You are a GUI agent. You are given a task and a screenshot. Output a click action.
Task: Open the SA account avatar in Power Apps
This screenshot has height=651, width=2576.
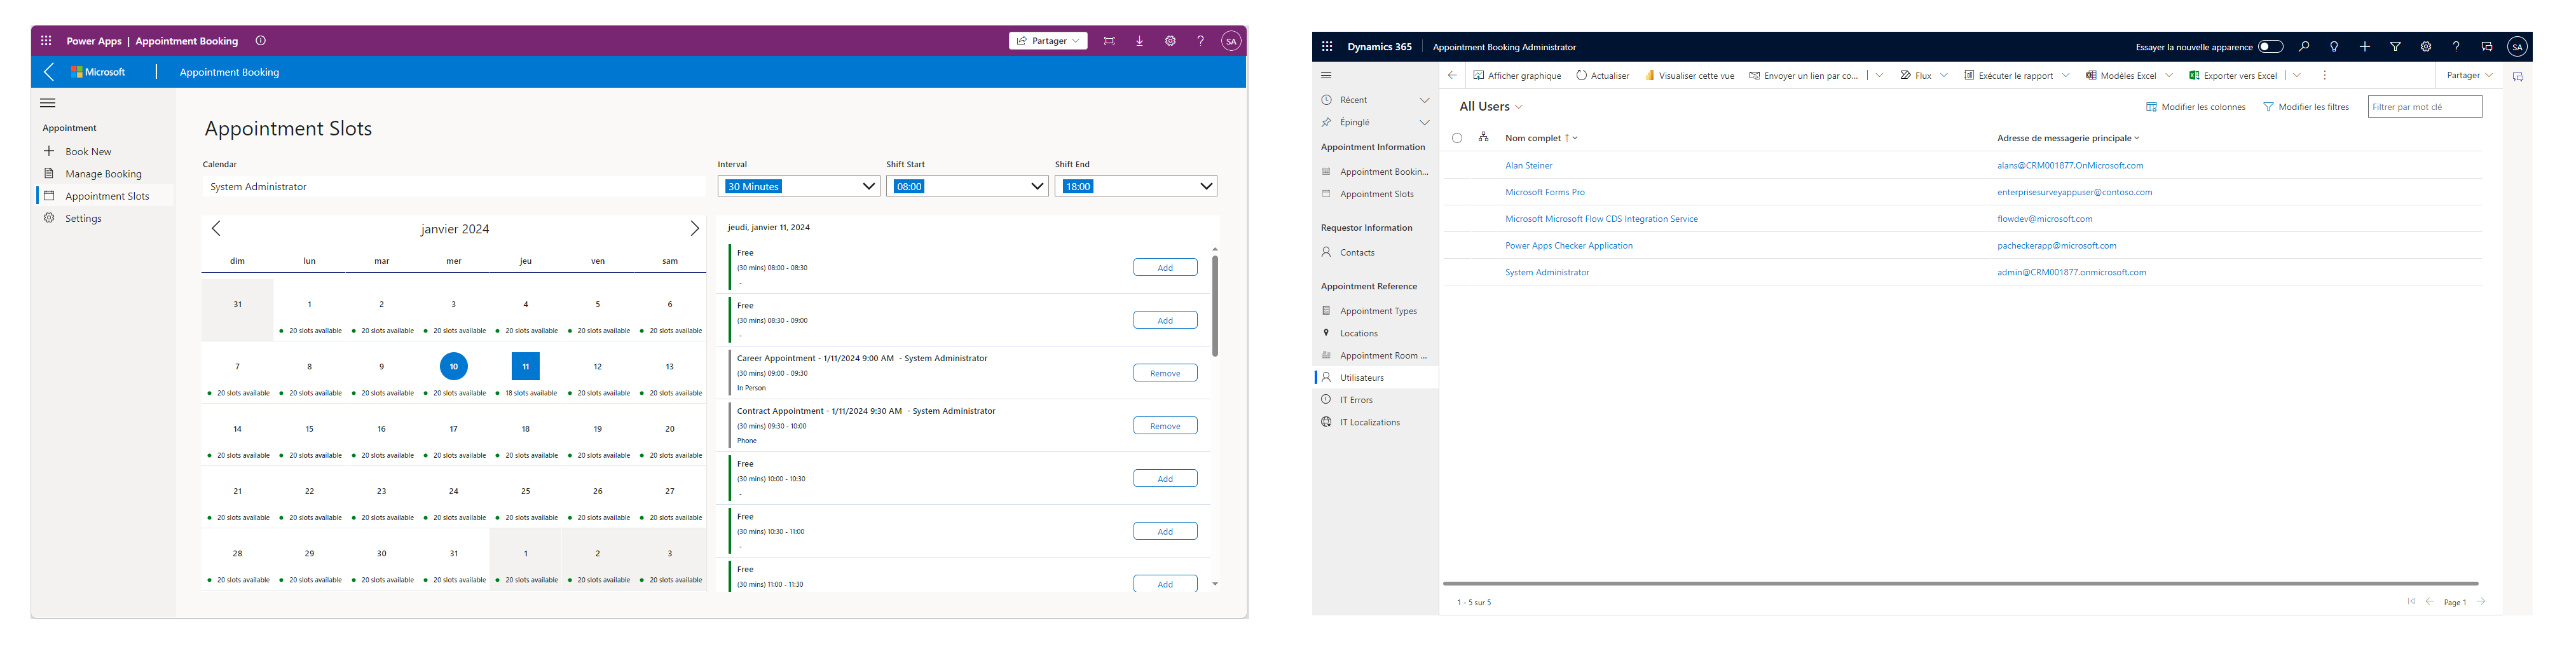(x=1231, y=41)
